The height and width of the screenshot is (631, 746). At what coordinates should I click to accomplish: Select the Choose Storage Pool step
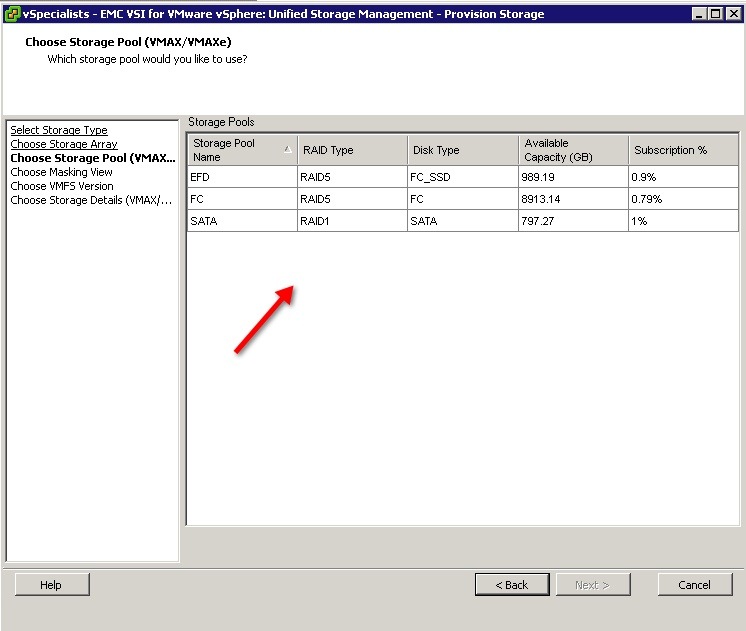pyautogui.click(x=93, y=158)
